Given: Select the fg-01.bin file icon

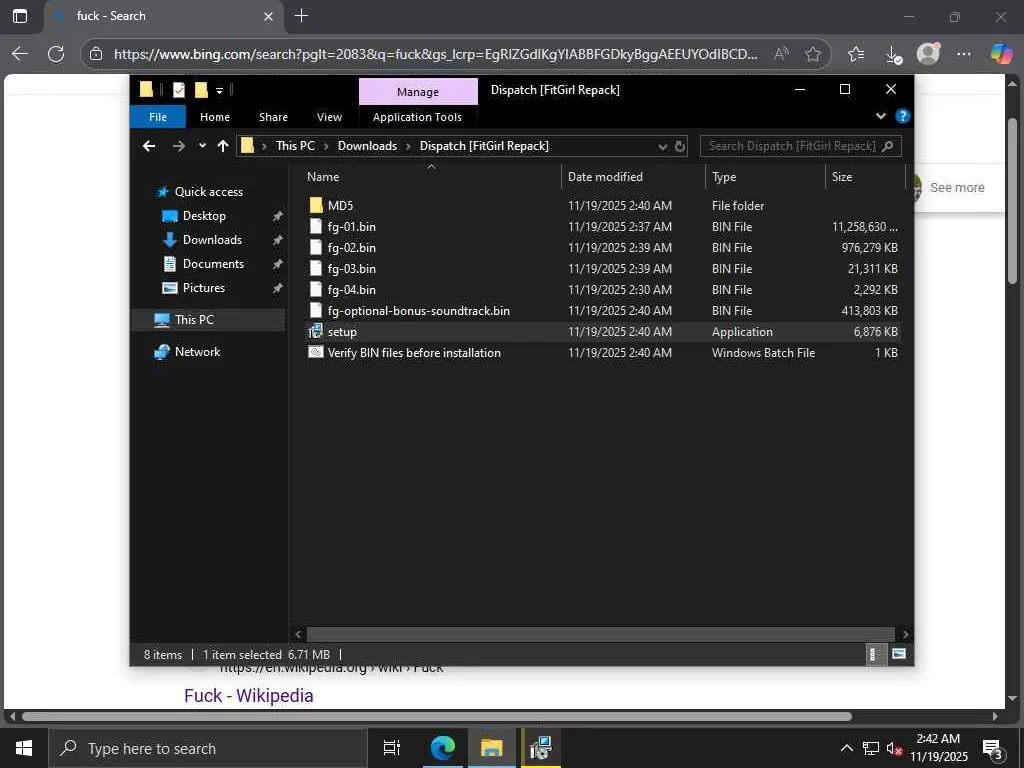Looking at the screenshot, I should coord(316,227).
